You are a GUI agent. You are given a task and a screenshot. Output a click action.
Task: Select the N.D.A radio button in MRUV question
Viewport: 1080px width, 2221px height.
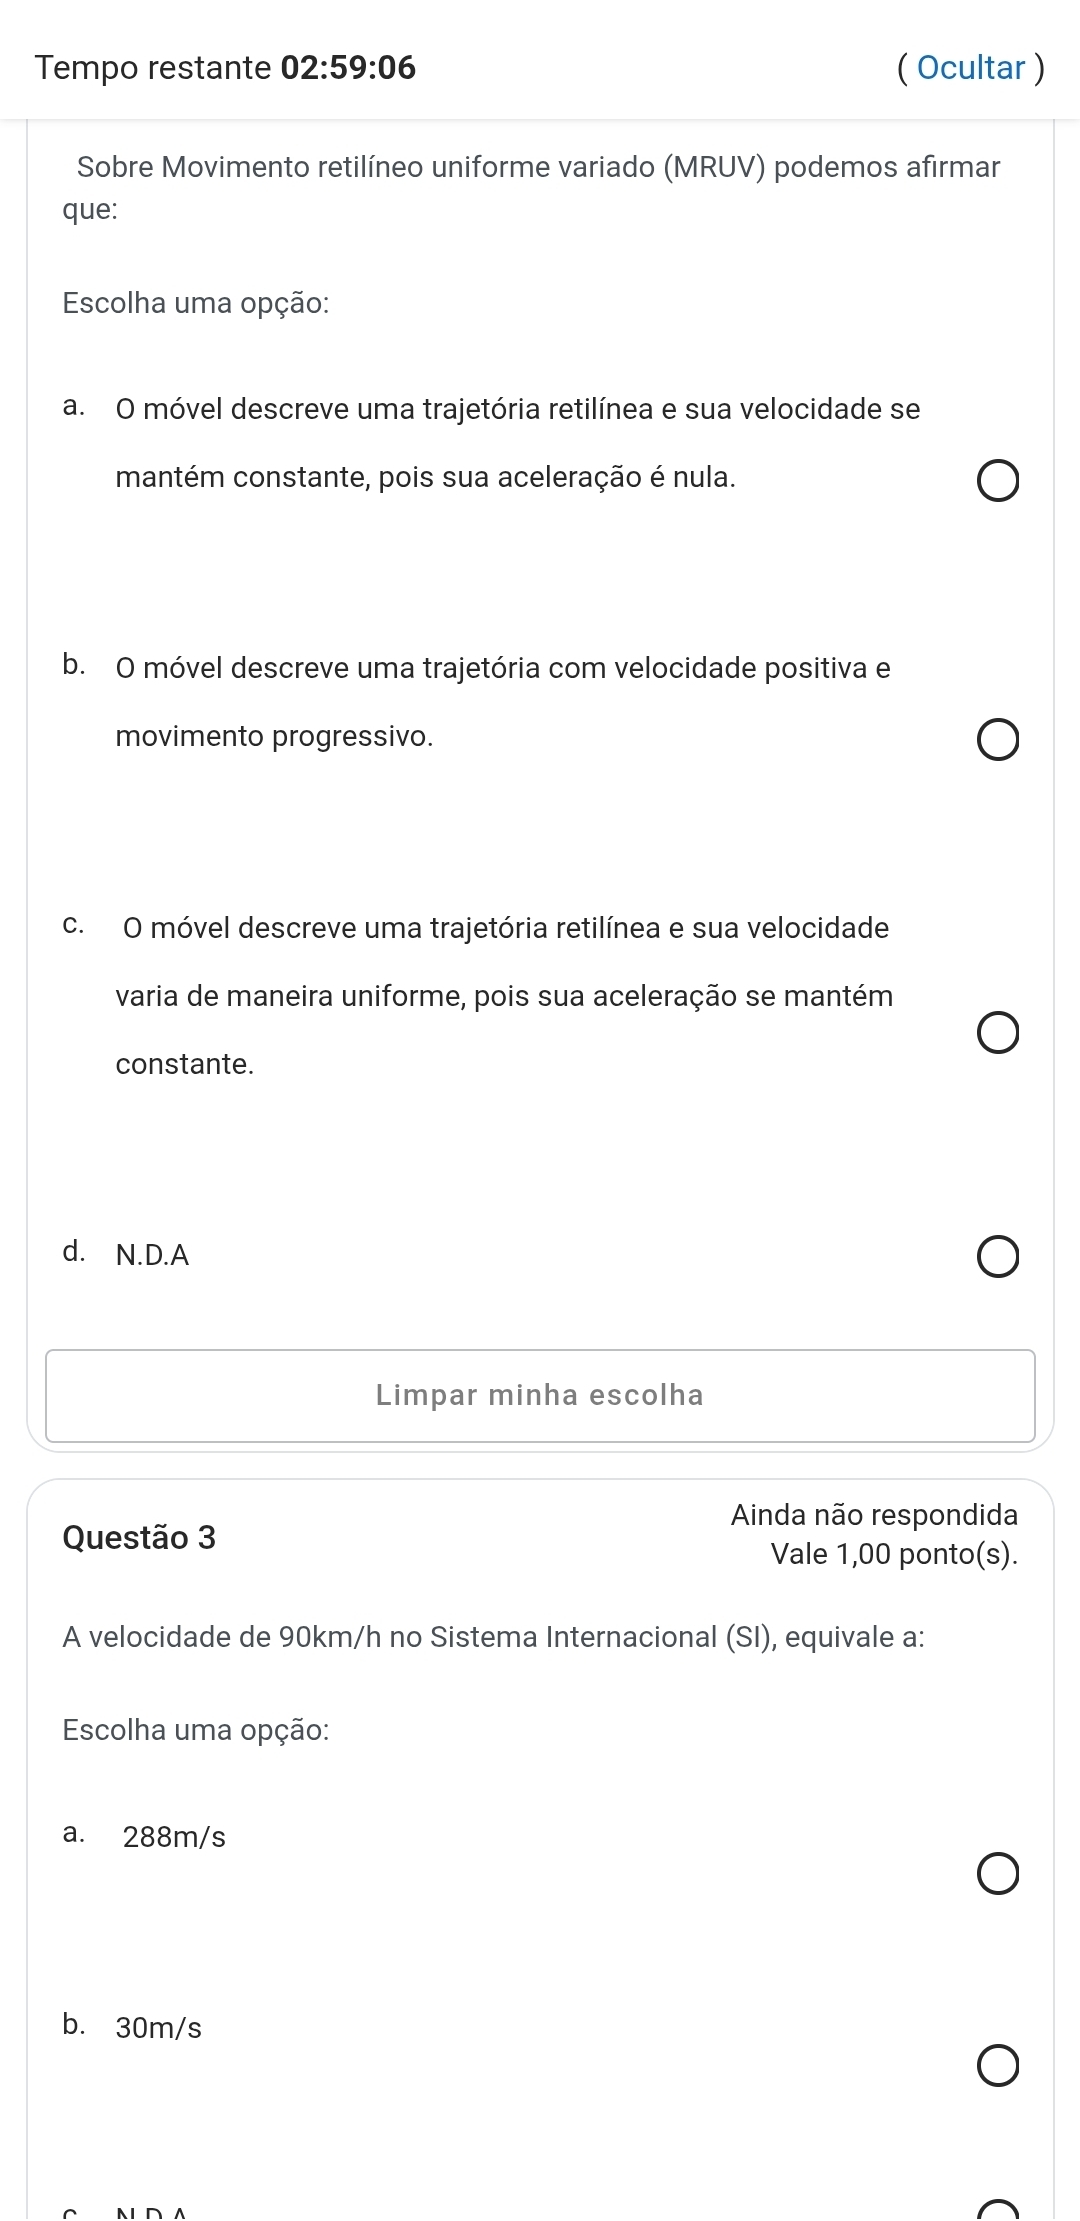click(998, 1257)
